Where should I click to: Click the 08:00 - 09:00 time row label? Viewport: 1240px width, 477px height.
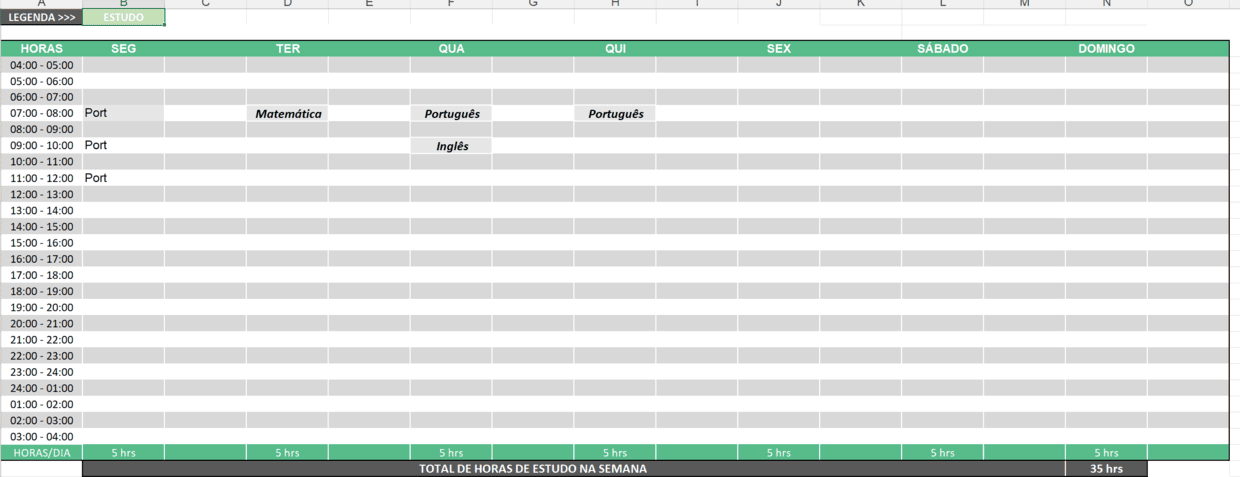42,129
